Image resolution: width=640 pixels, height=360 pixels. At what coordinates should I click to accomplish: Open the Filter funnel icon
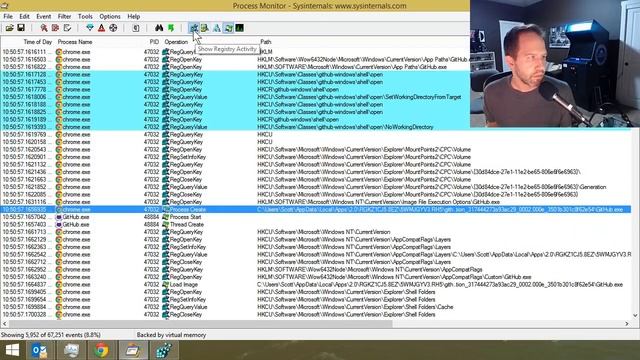click(x=90, y=28)
